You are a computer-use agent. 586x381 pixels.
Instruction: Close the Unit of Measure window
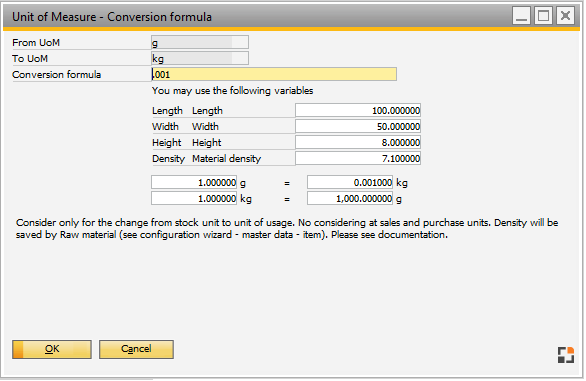pyautogui.click(x=565, y=16)
